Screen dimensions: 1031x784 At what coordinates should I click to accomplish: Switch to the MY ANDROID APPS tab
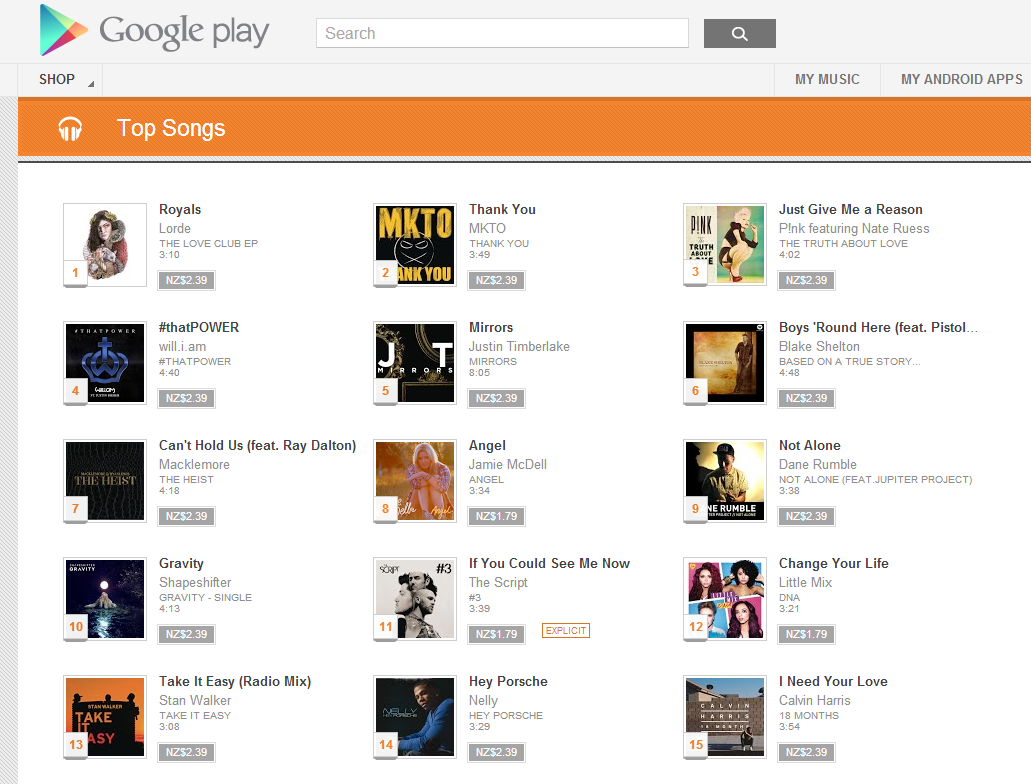pyautogui.click(x=961, y=79)
